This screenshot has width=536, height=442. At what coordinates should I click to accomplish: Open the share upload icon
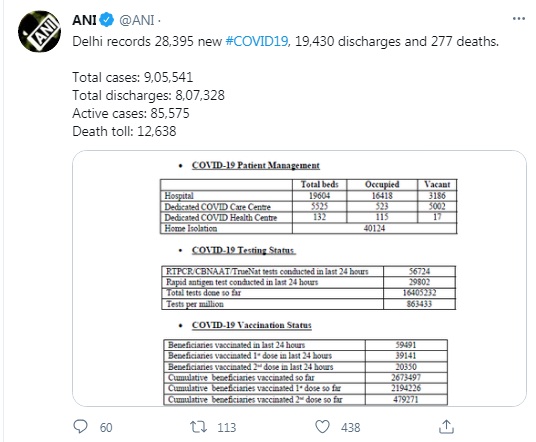tap(446, 427)
